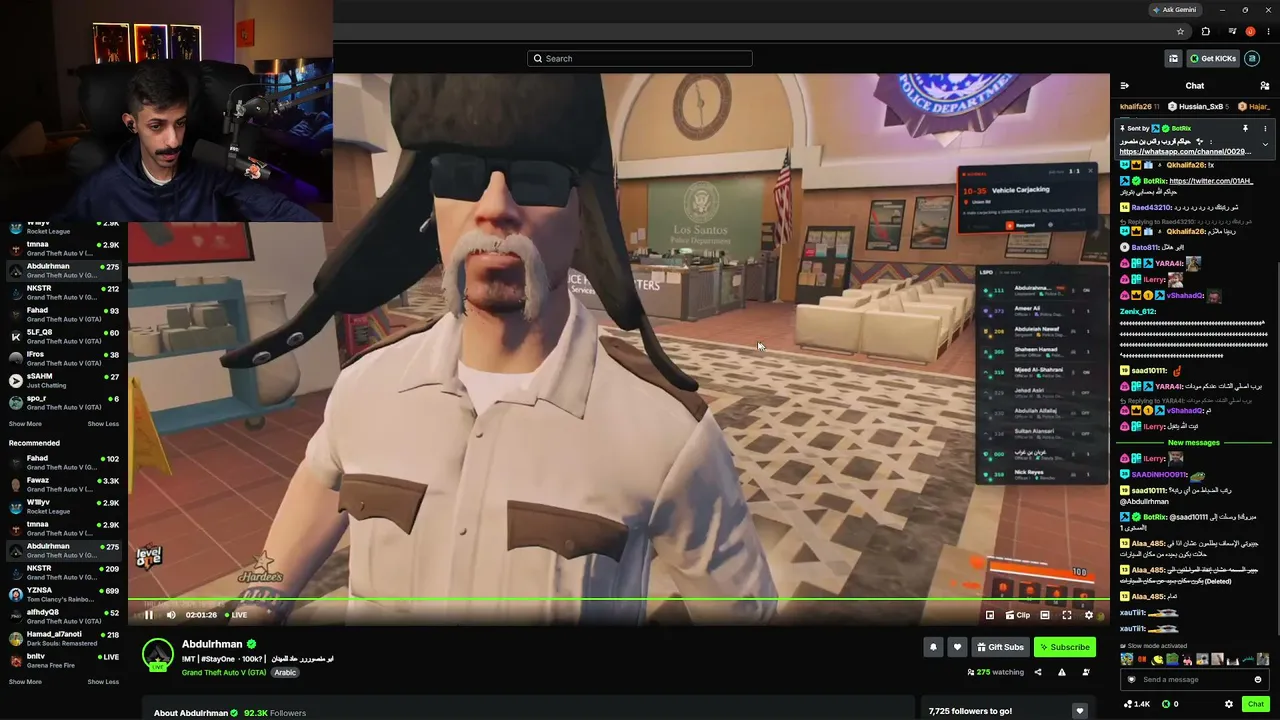Viewport: 1280px width, 720px height.
Task: Collapse followed channels with Show Less
Action: (103, 424)
